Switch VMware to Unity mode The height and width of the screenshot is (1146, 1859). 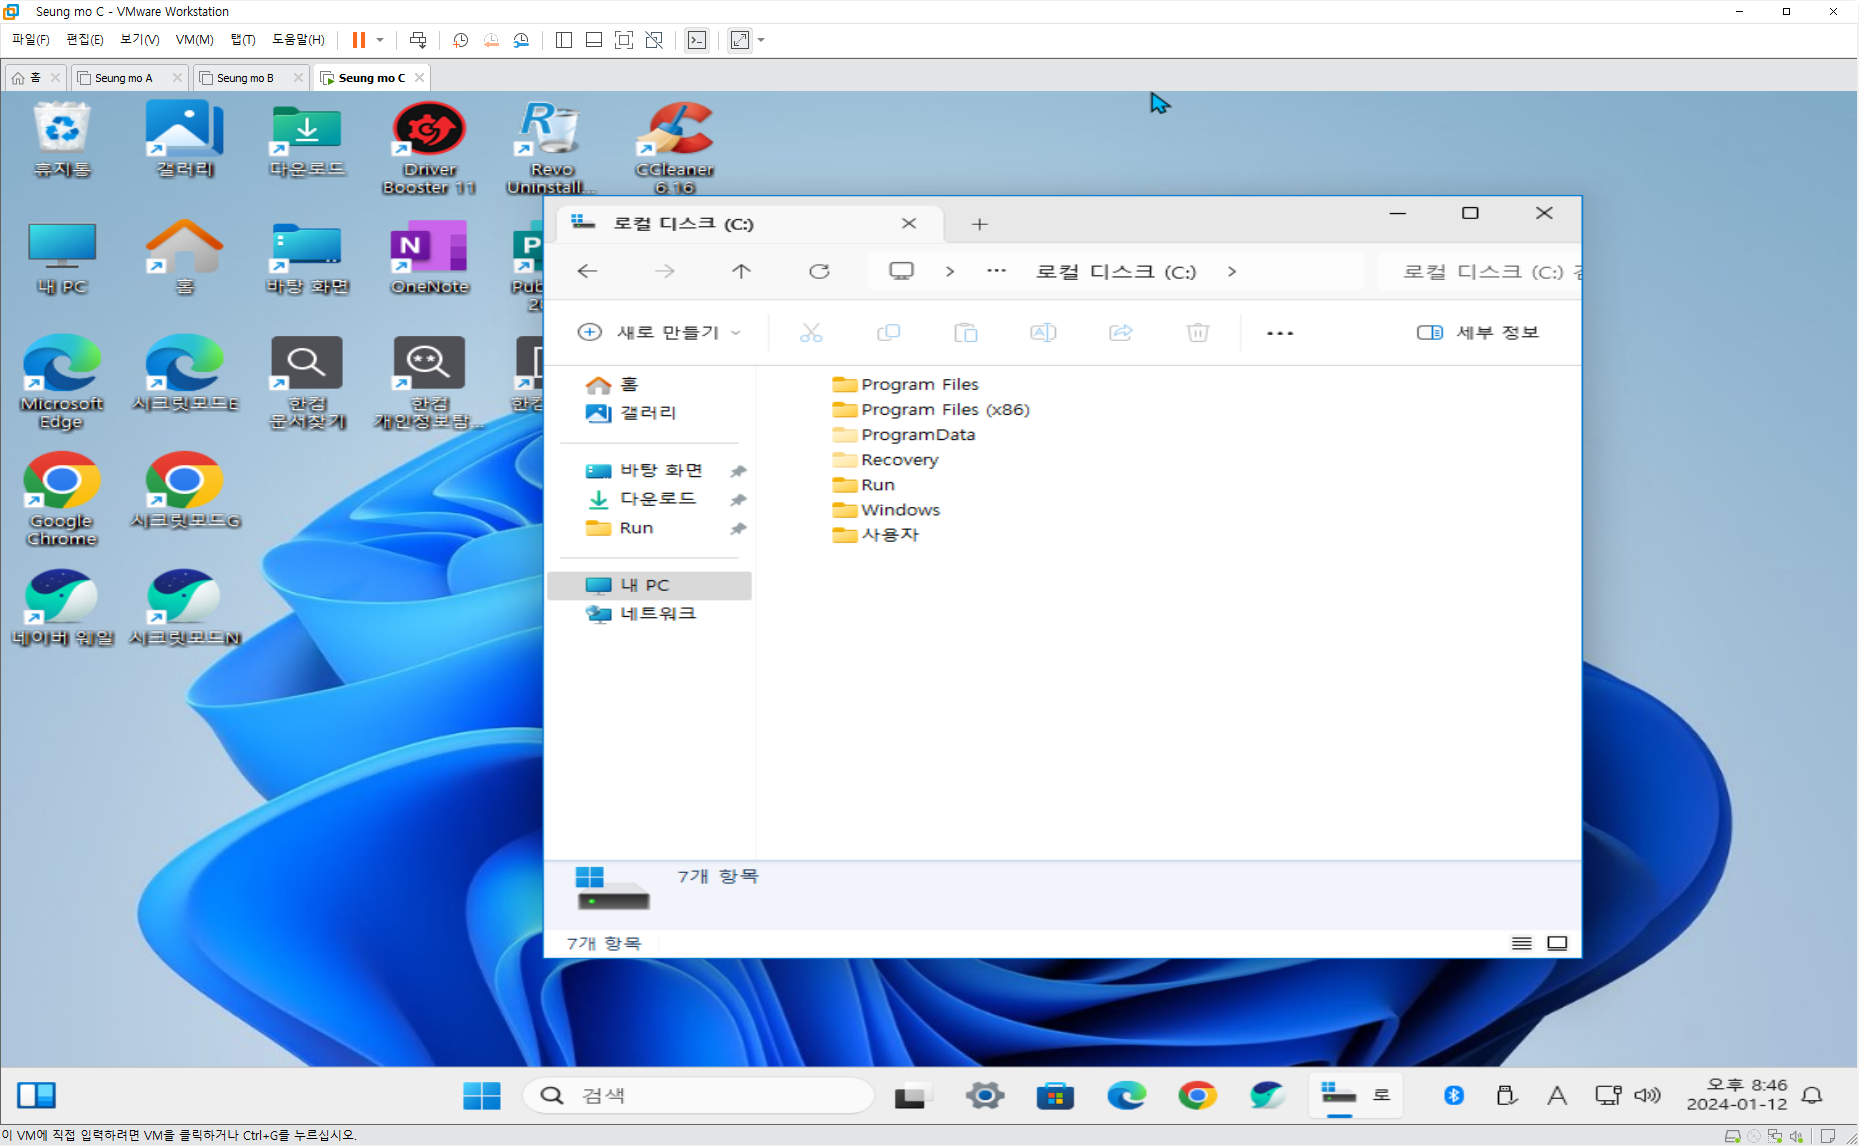coord(654,40)
